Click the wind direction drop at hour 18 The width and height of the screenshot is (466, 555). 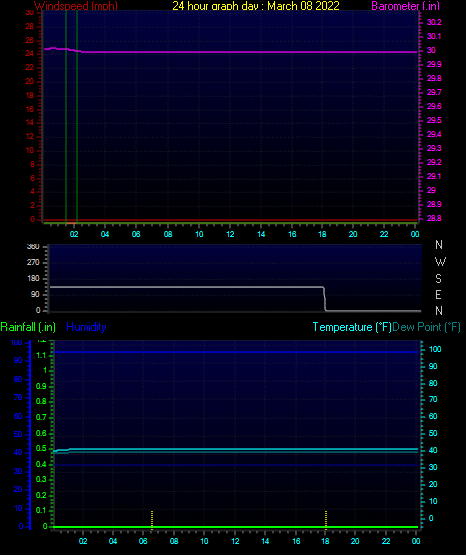tap(324, 299)
